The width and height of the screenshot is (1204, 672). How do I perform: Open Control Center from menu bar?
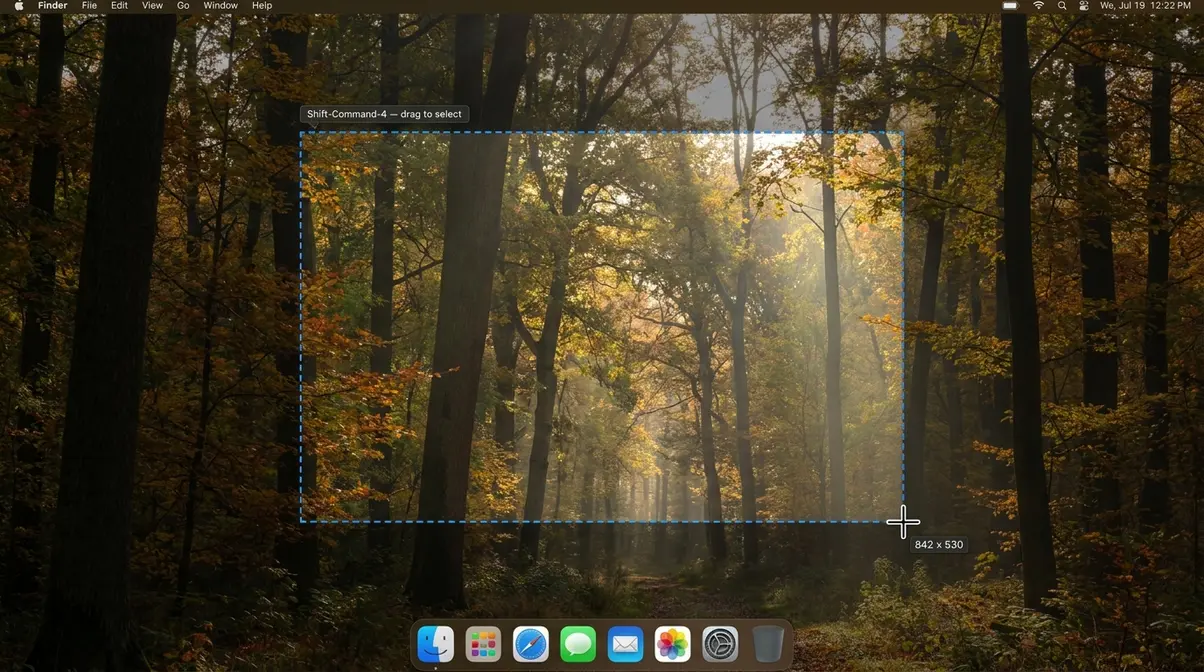[x=1085, y=6]
